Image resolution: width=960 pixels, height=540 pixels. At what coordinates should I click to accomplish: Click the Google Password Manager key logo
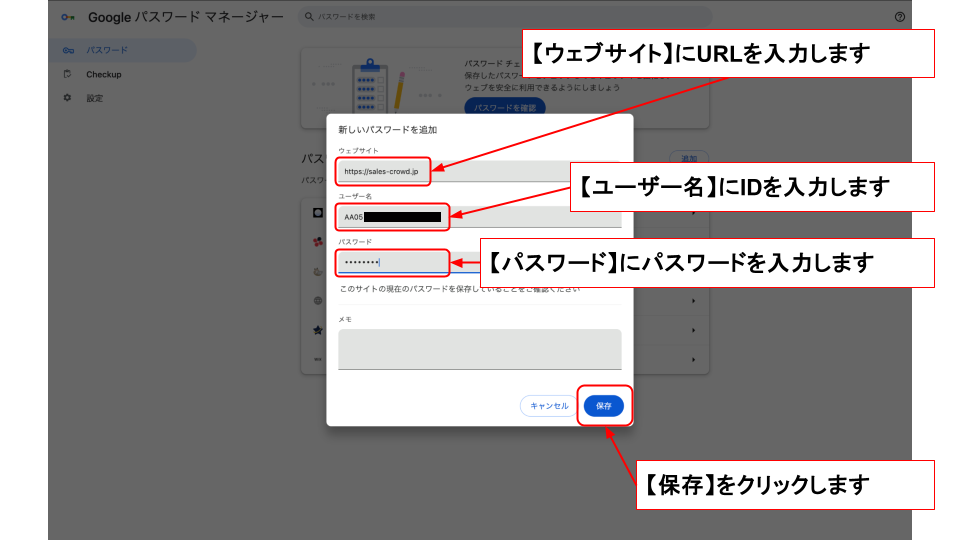(x=67, y=18)
